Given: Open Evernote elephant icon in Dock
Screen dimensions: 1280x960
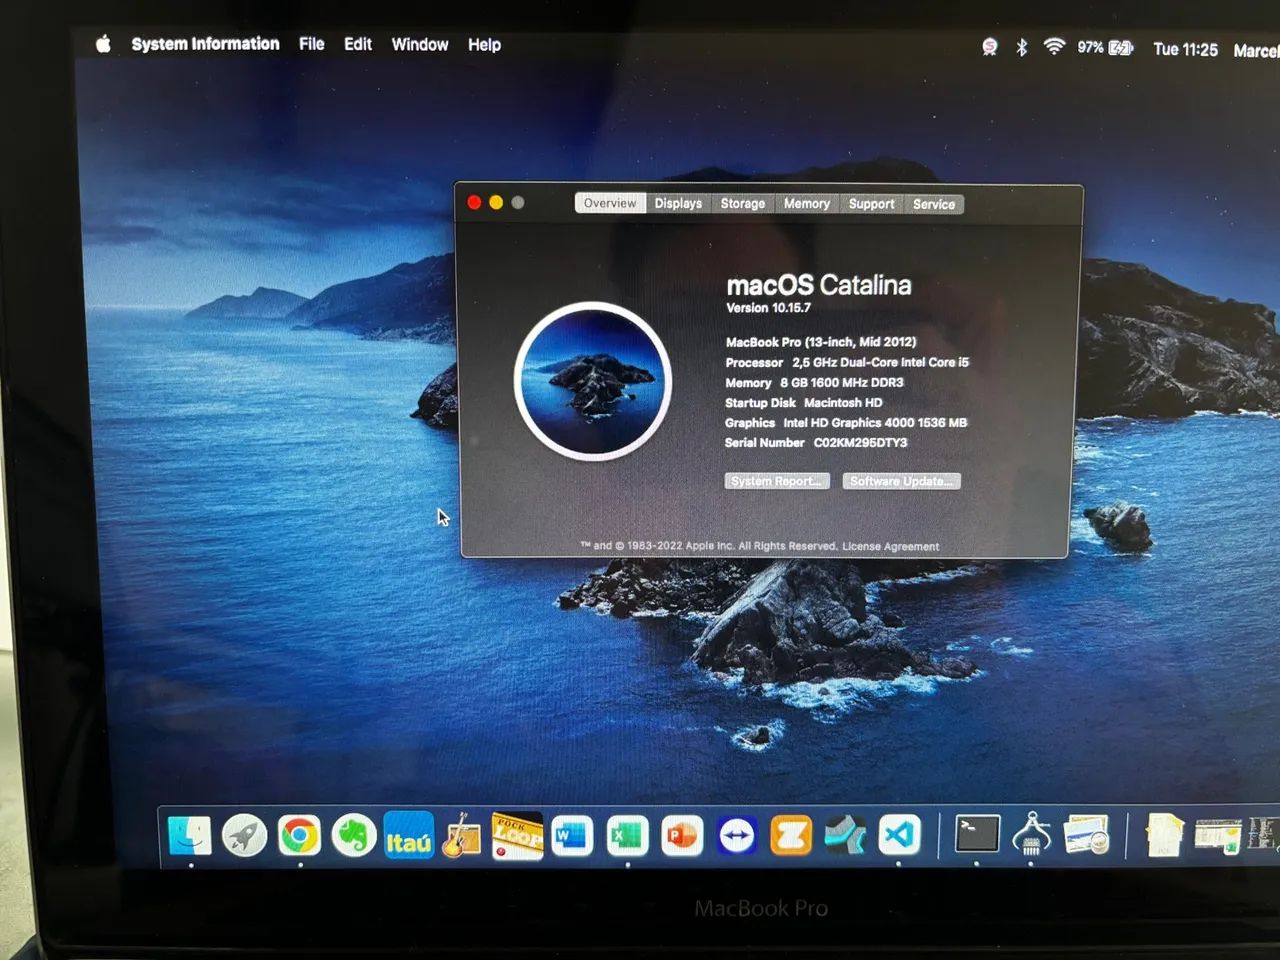Looking at the screenshot, I should pos(354,836).
